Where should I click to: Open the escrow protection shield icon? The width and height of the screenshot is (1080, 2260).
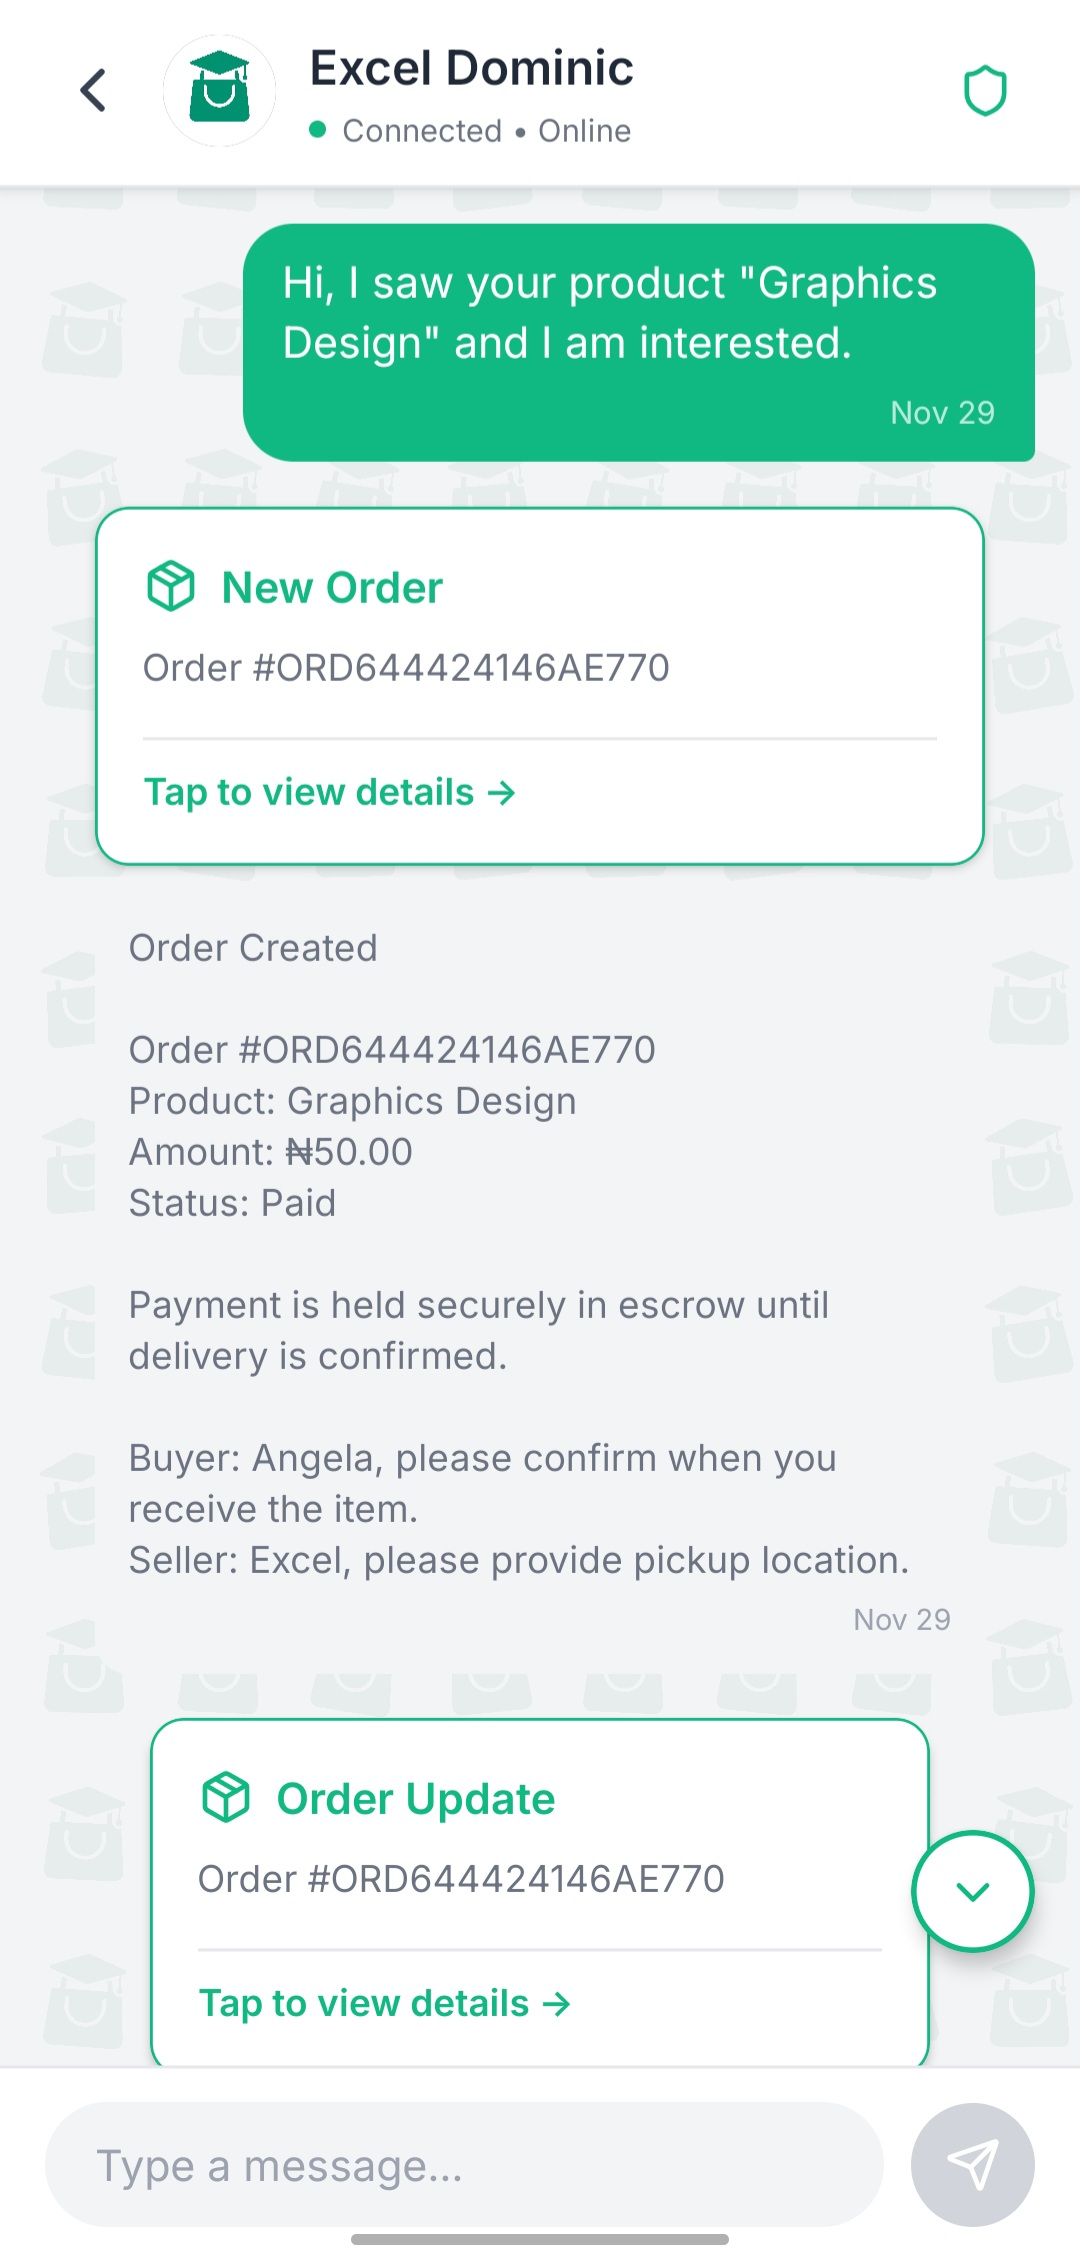pyautogui.click(x=986, y=90)
